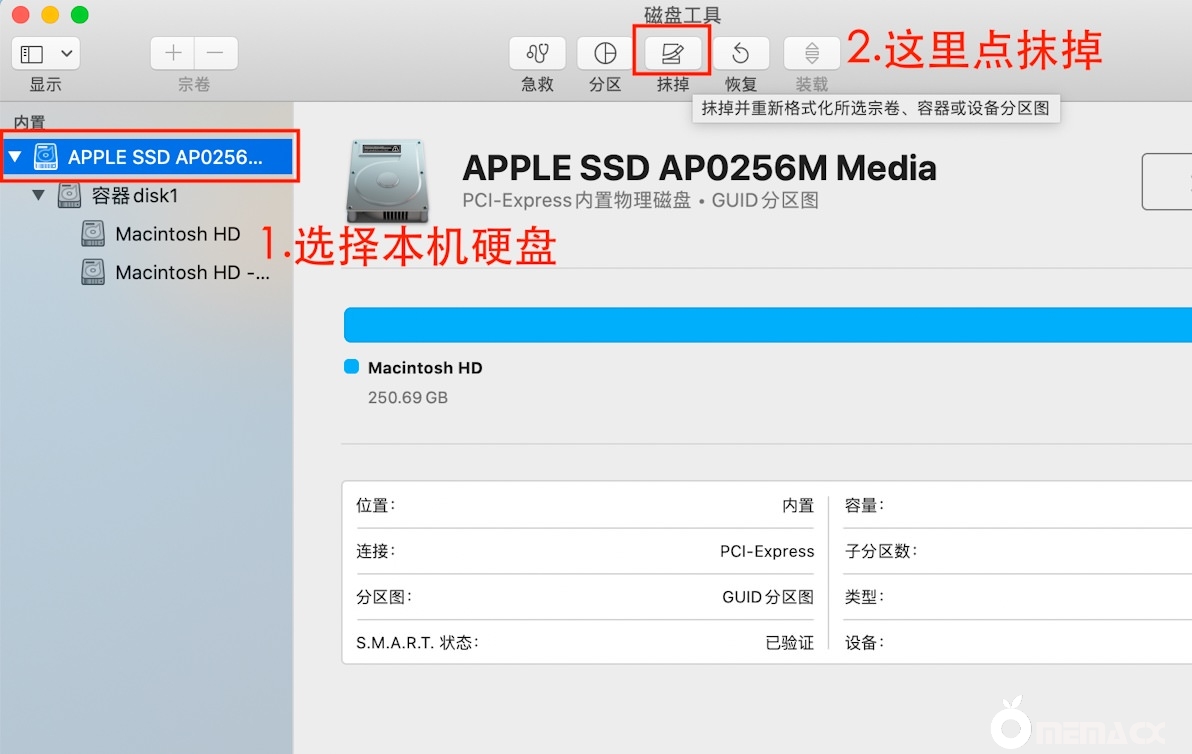1192x754 pixels.
Task: Click the S.M.A.R.T. 状态 info row
Action: click(x=585, y=642)
